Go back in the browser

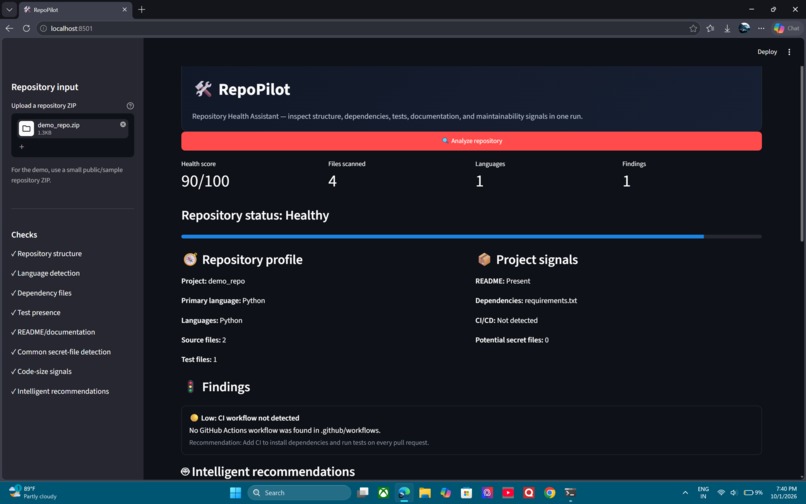[x=9, y=28]
